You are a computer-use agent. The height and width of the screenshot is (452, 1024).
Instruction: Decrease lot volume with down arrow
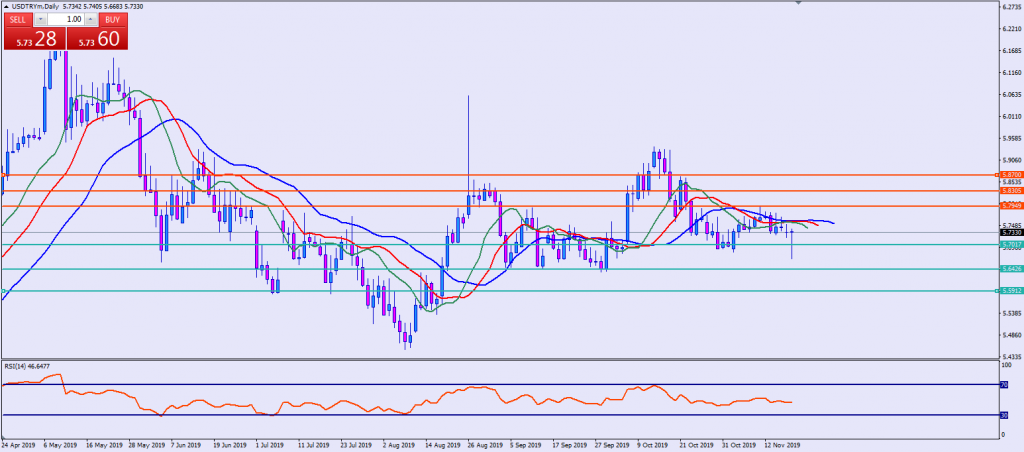click(x=39, y=19)
